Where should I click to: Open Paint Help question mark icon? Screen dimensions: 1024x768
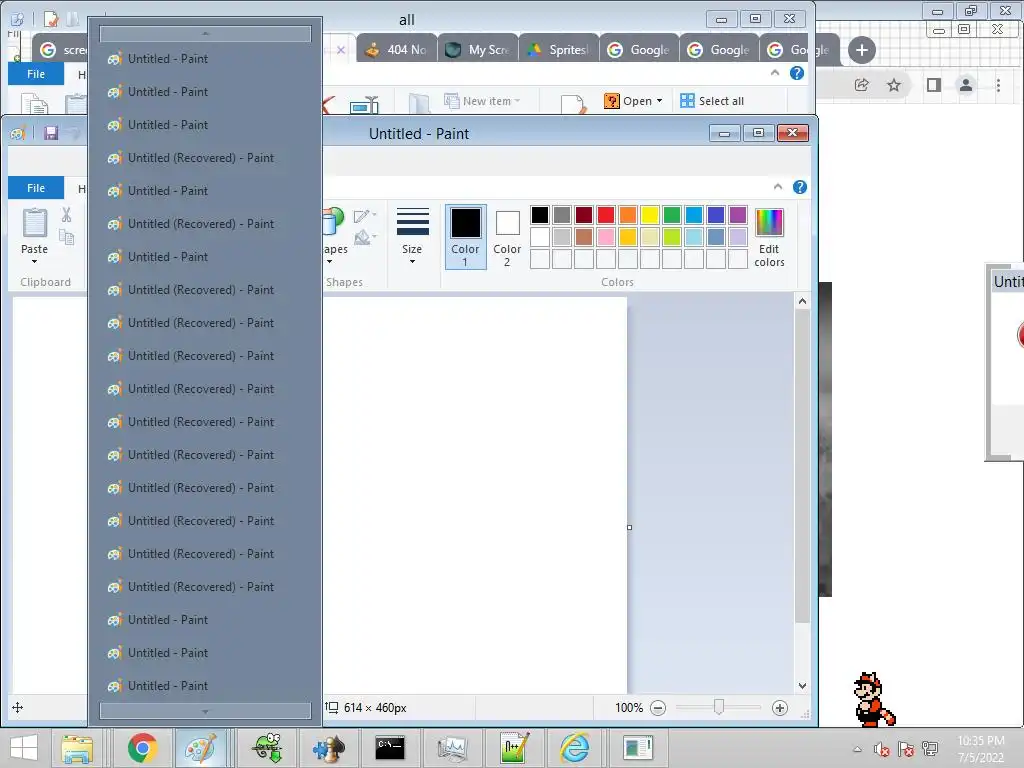(x=799, y=187)
